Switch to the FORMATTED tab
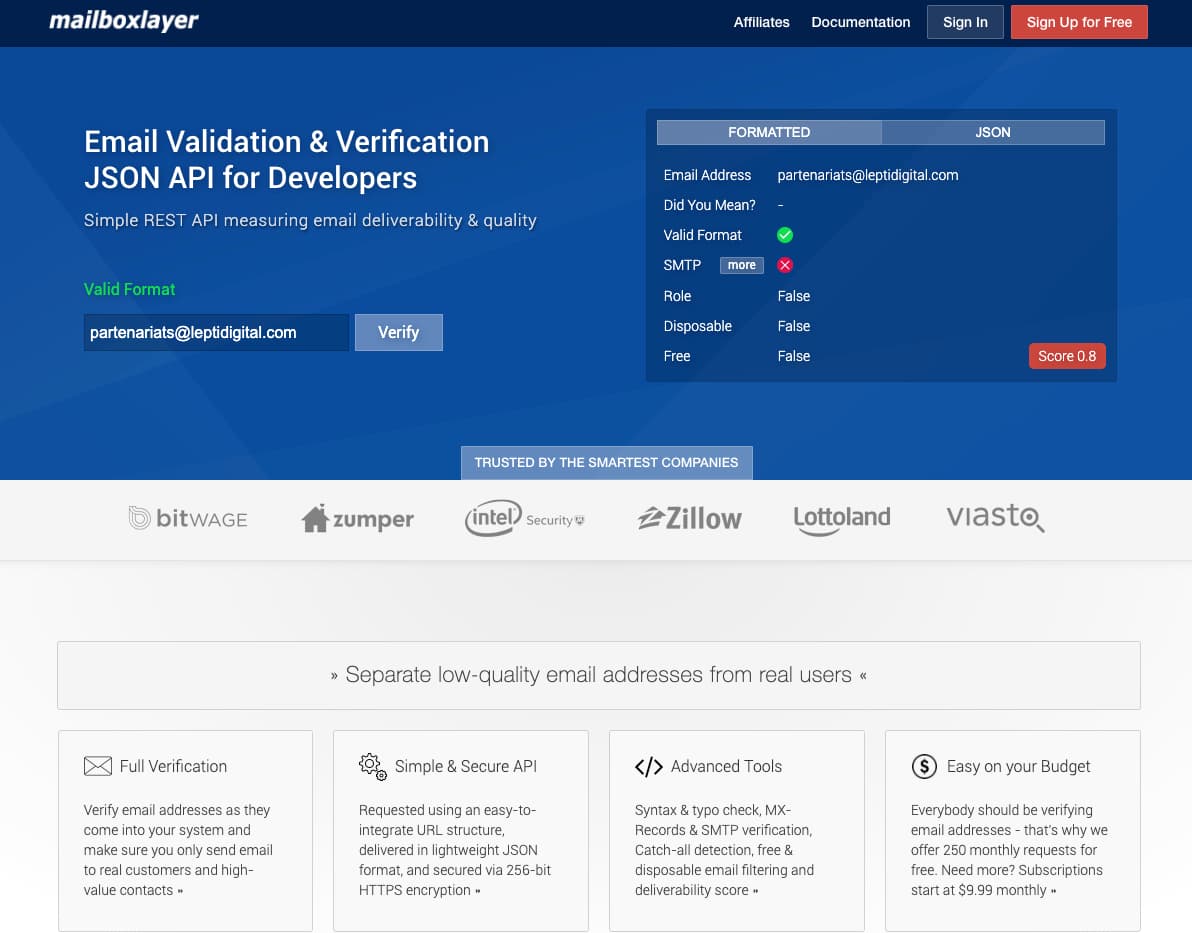 coord(768,132)
